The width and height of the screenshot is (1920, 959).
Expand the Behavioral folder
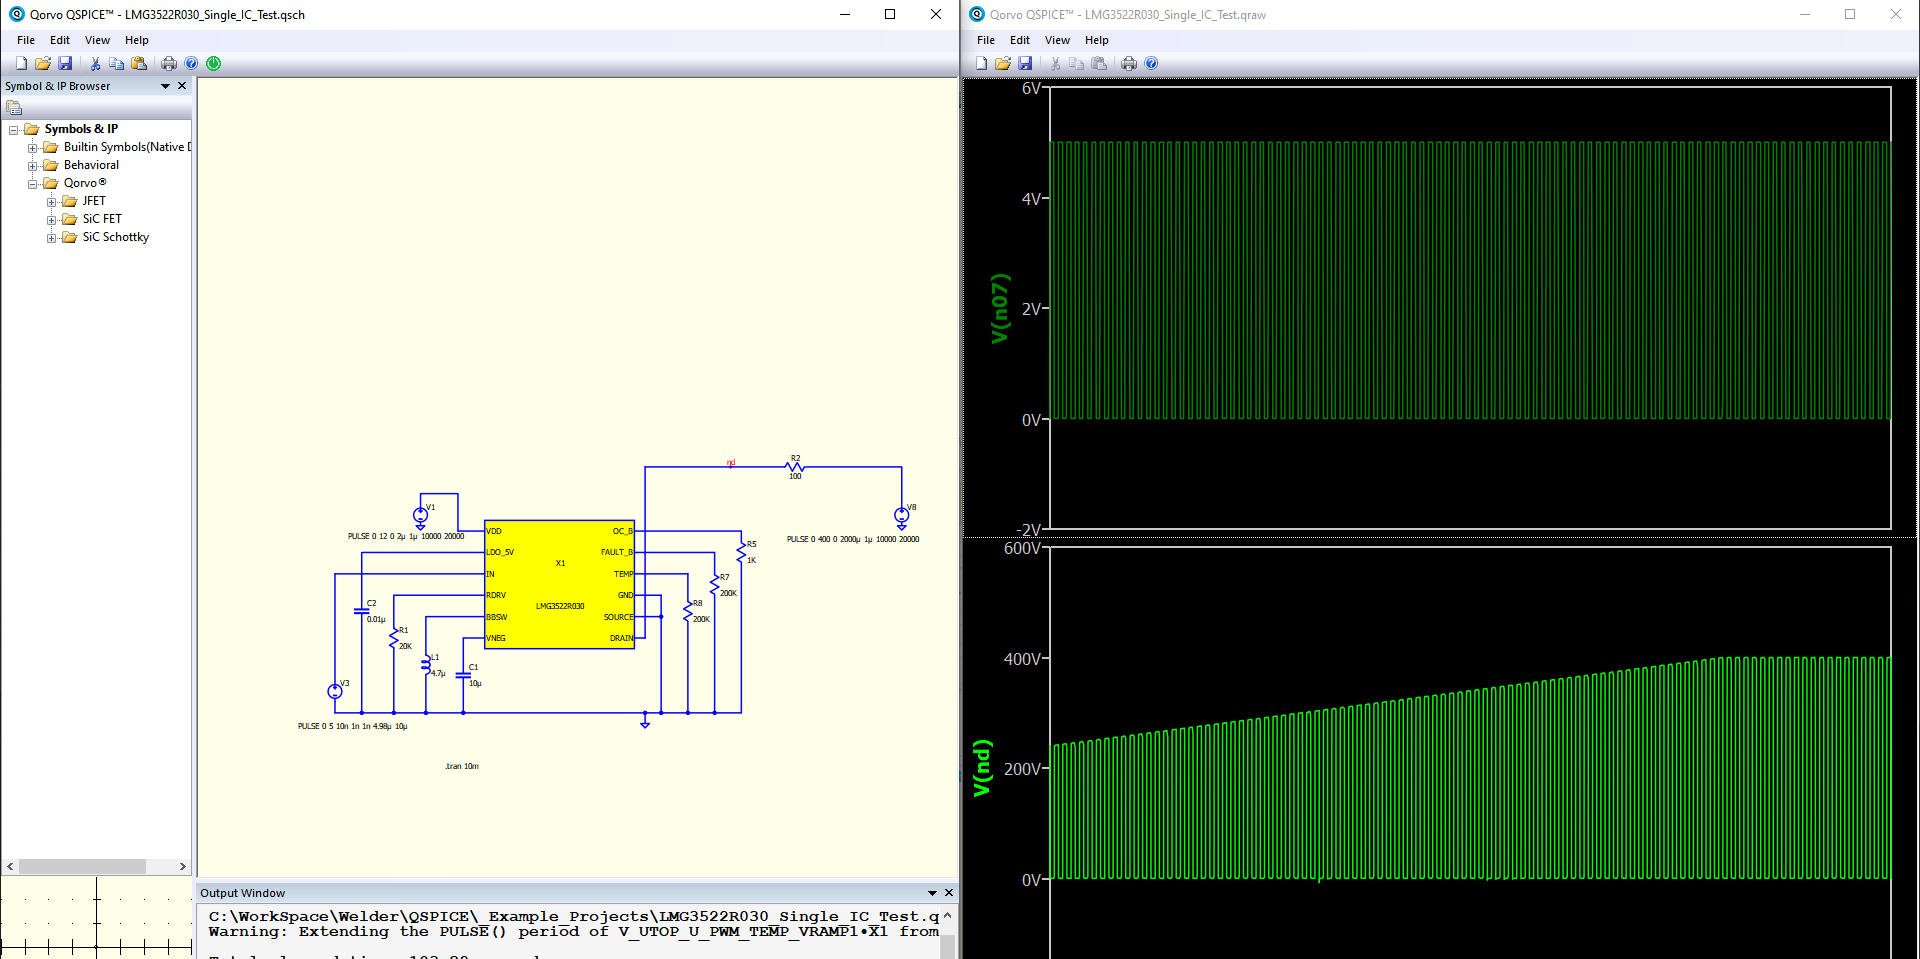point(33,166)
